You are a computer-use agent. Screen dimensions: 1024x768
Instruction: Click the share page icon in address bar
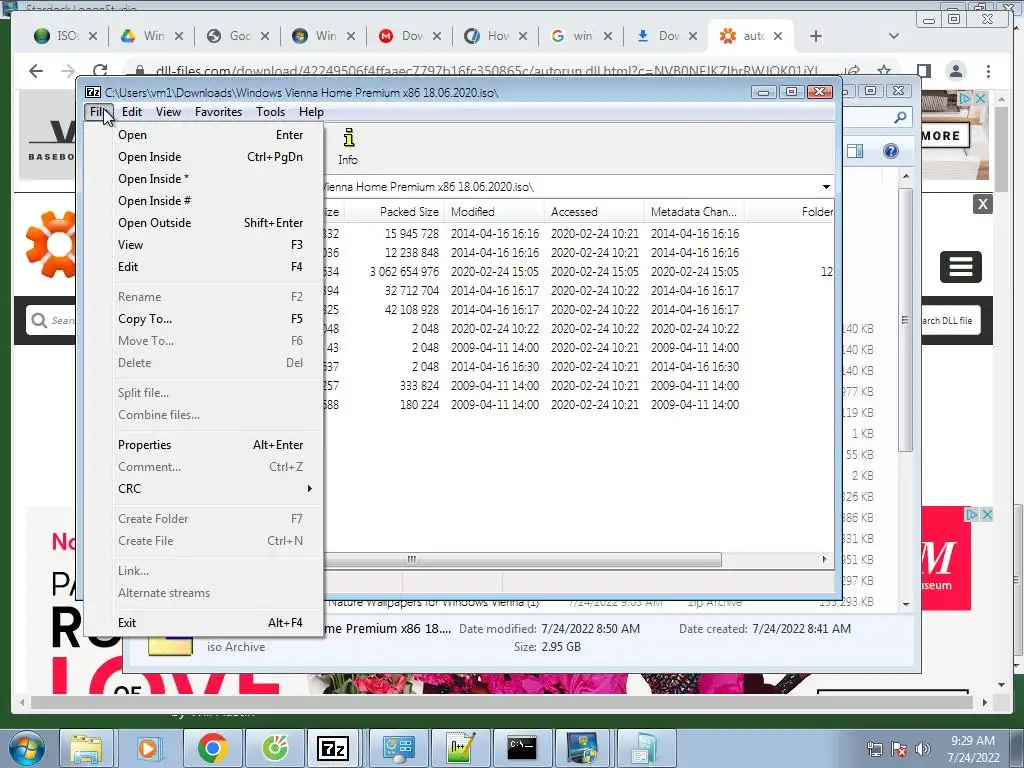852,71
